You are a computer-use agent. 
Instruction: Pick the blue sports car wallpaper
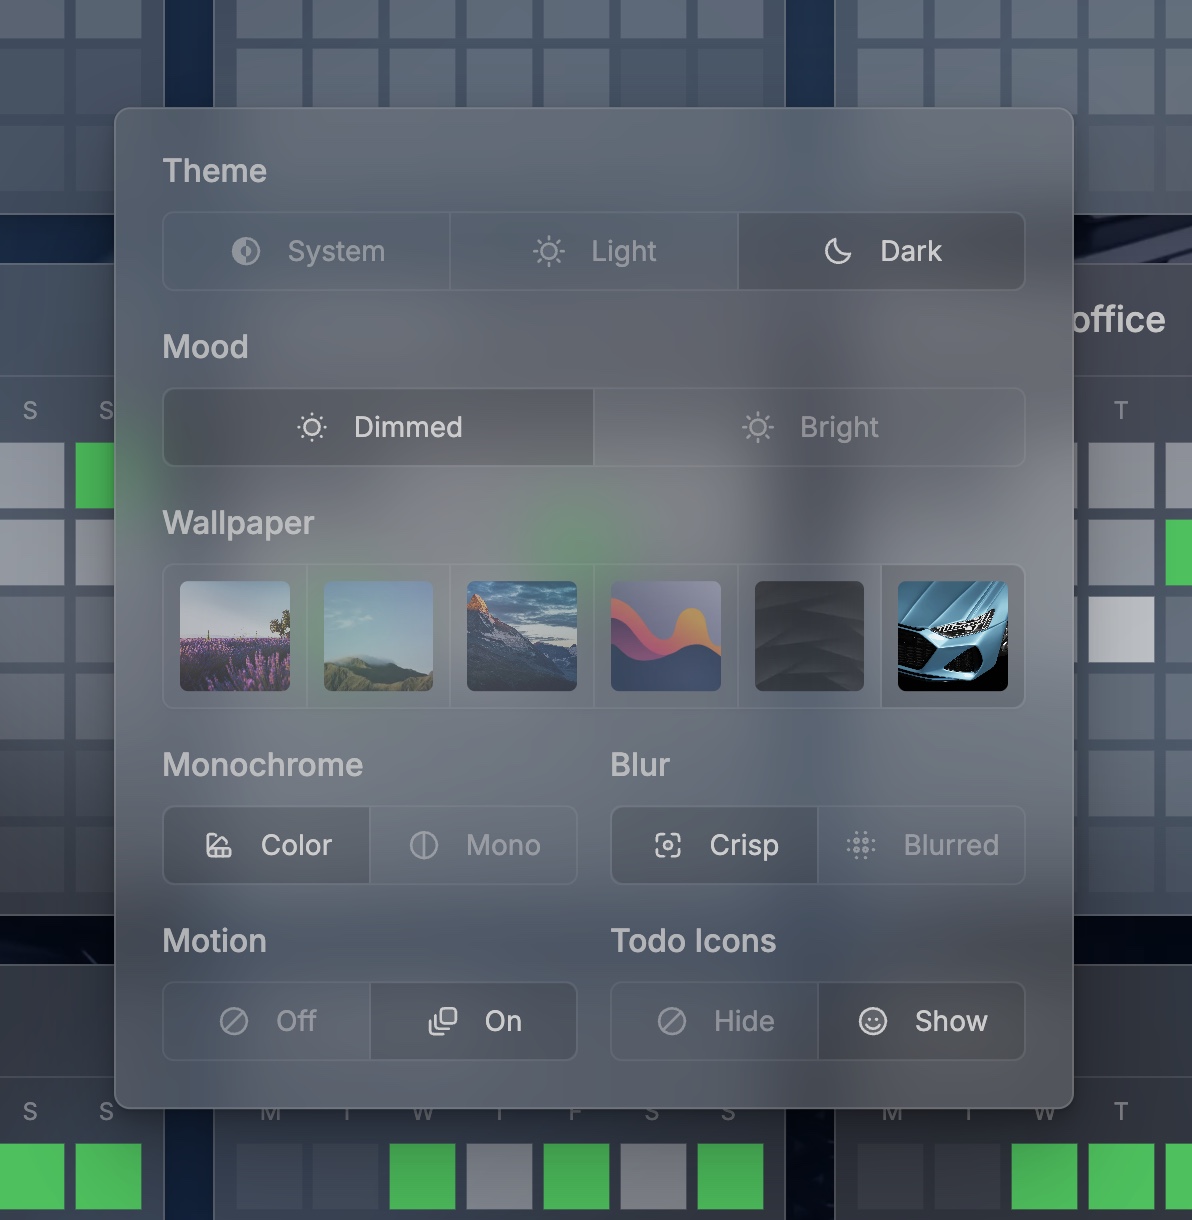click(x=953, y=636)
